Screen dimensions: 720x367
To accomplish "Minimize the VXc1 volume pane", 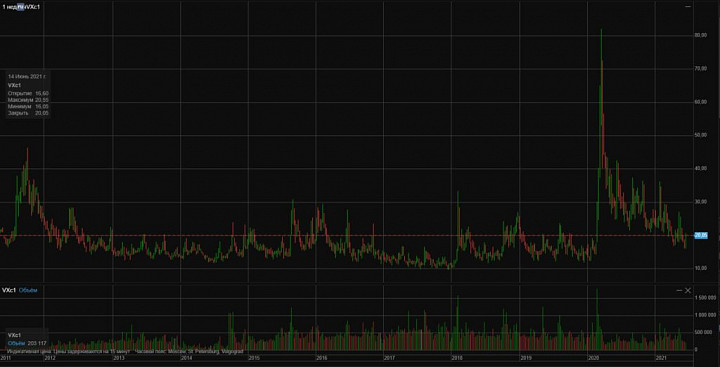I will coord(679,291).
